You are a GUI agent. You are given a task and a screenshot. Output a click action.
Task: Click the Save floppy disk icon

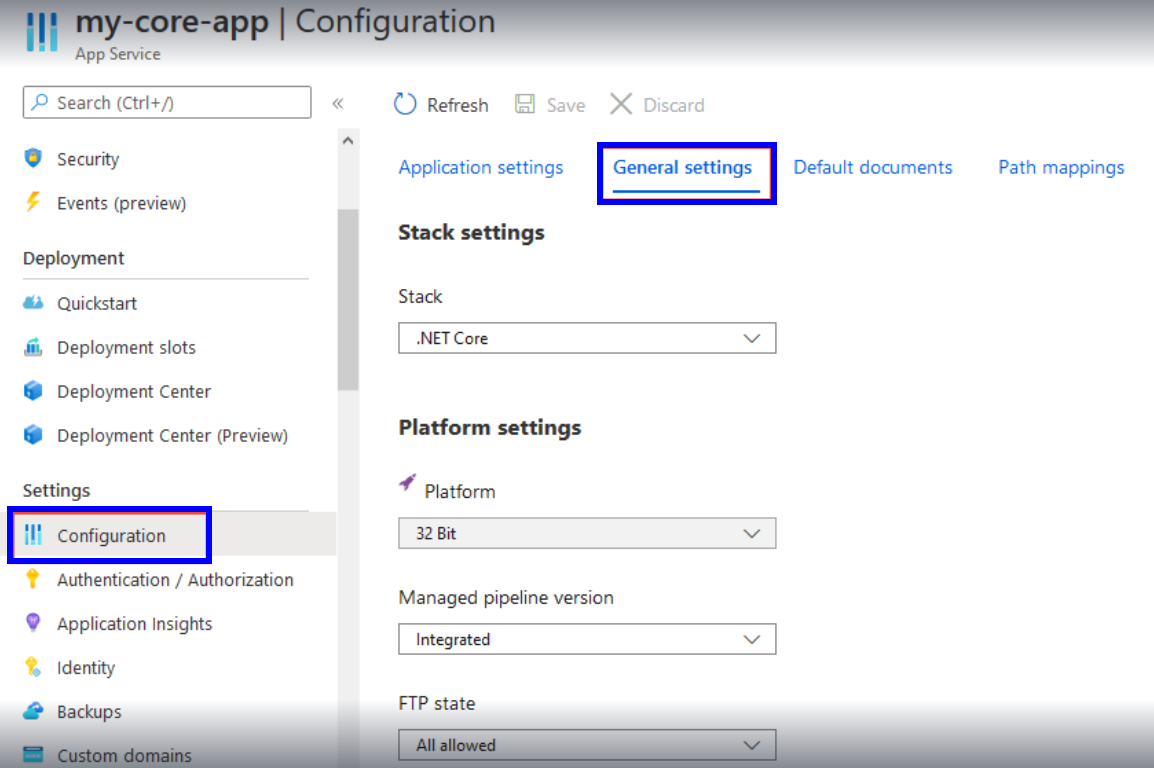click(x=525, y=104)
